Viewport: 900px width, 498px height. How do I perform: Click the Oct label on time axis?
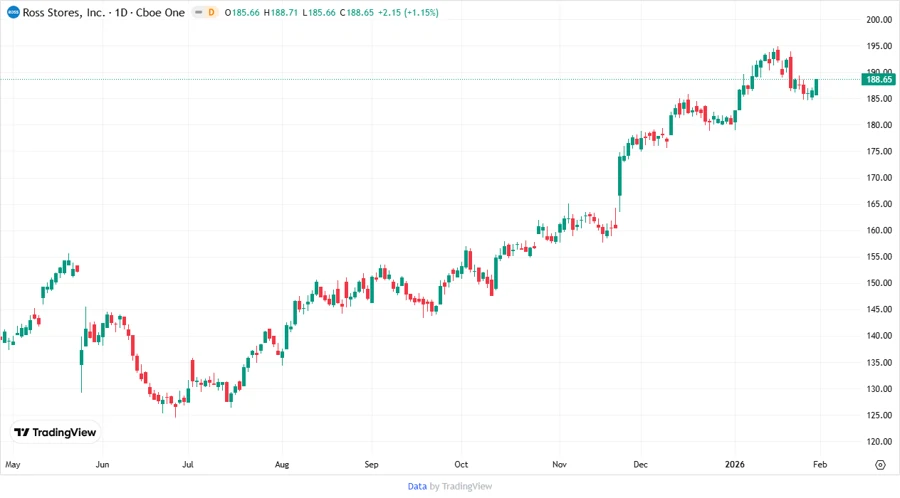click(461, 465)
